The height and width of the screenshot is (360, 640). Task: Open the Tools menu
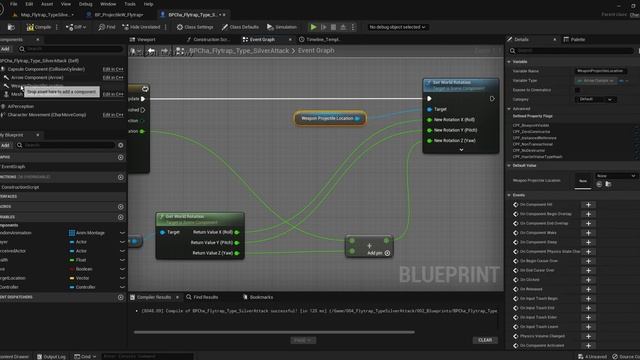(130, 4)
